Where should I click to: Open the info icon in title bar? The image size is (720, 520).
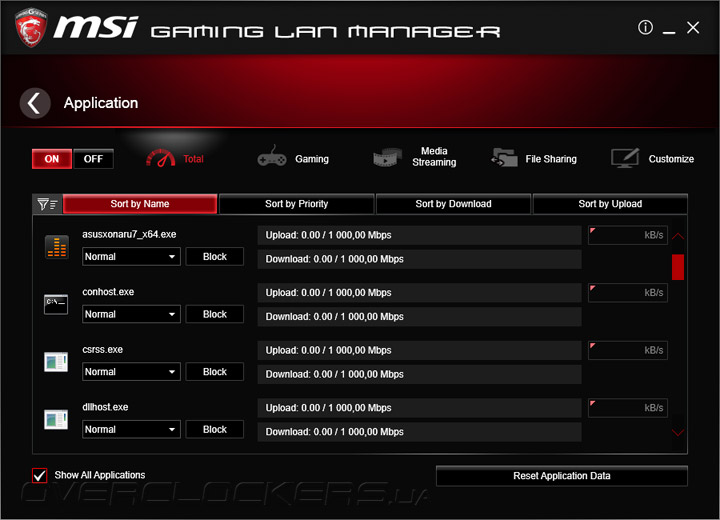(x=645, y=28)
